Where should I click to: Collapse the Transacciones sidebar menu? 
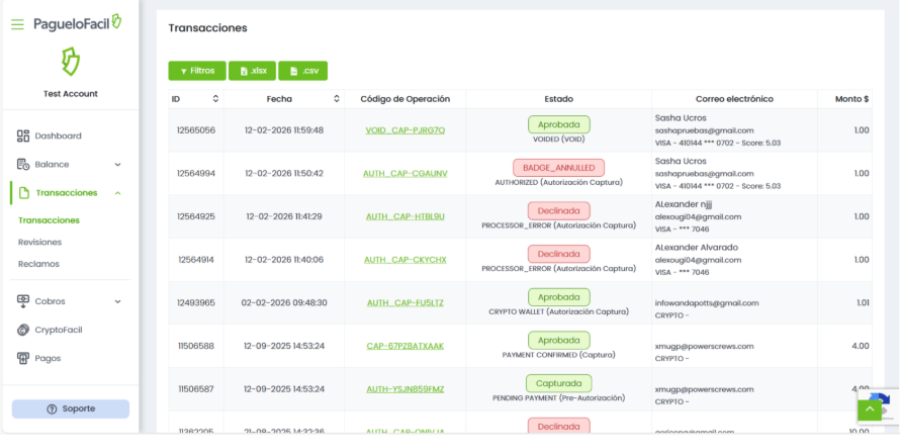point(117,193)
